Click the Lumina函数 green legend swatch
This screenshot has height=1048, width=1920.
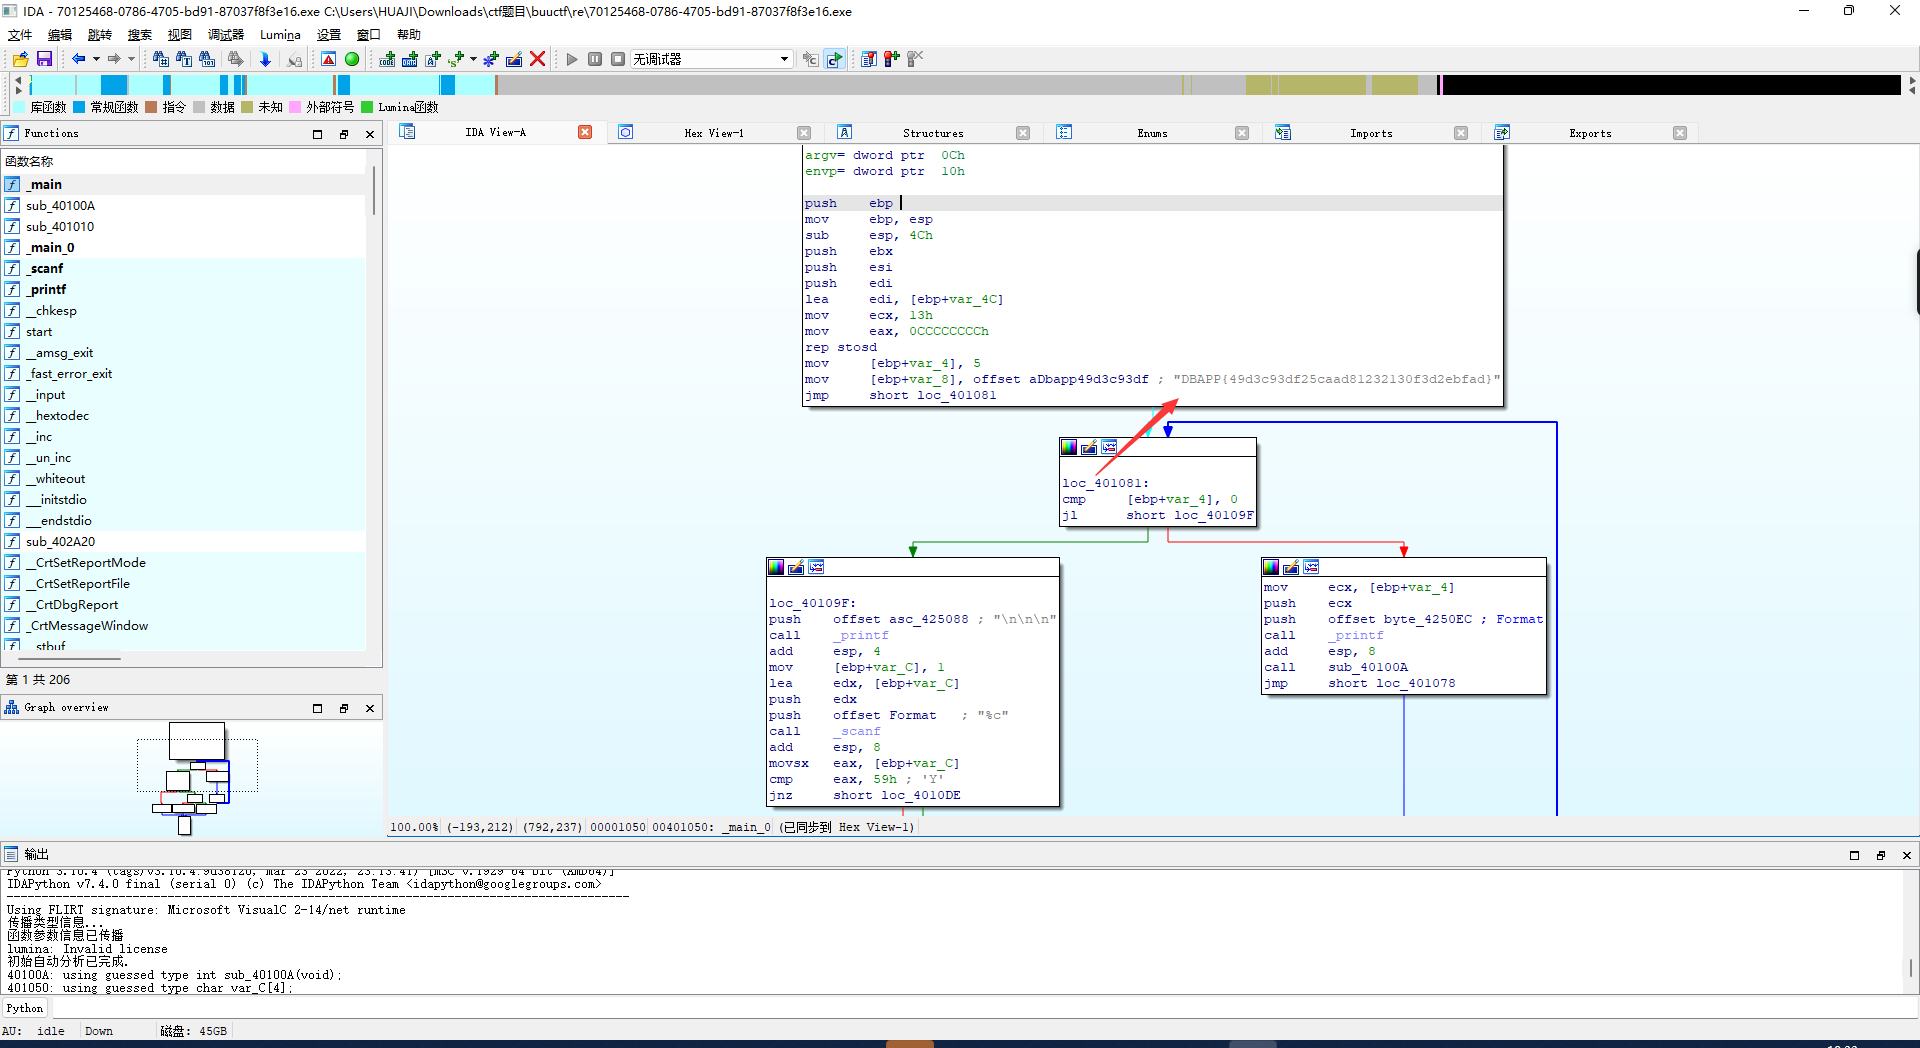[367, 107]
